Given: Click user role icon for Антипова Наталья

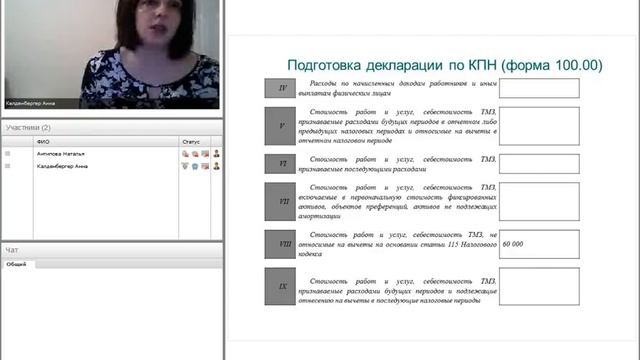Looking at the screenshot, I should coord(216,153).
